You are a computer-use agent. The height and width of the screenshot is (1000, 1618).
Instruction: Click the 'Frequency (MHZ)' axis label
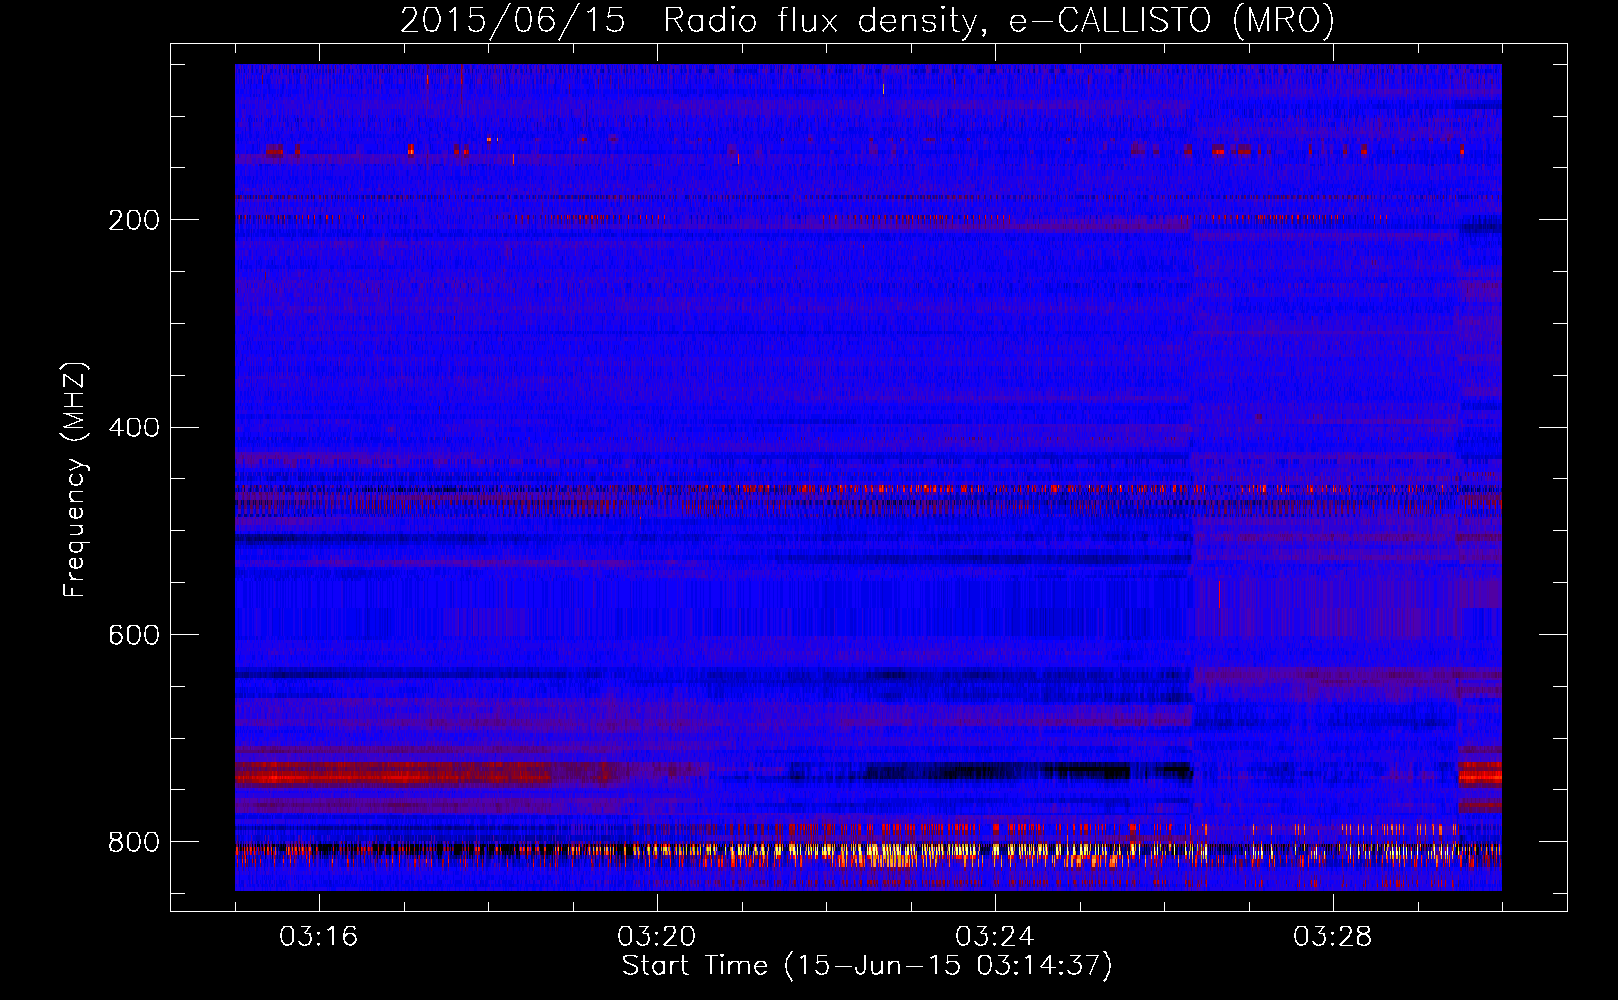click(75, 480)
